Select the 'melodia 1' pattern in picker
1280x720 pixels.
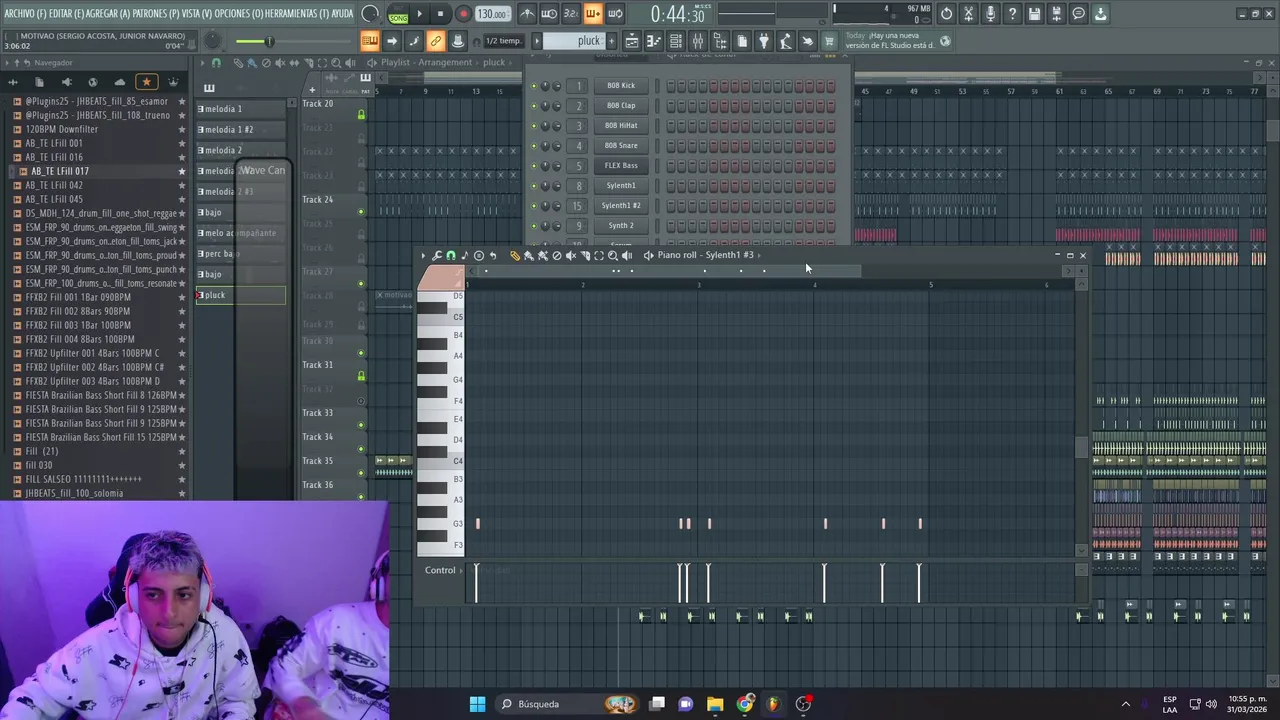[240, 109]
